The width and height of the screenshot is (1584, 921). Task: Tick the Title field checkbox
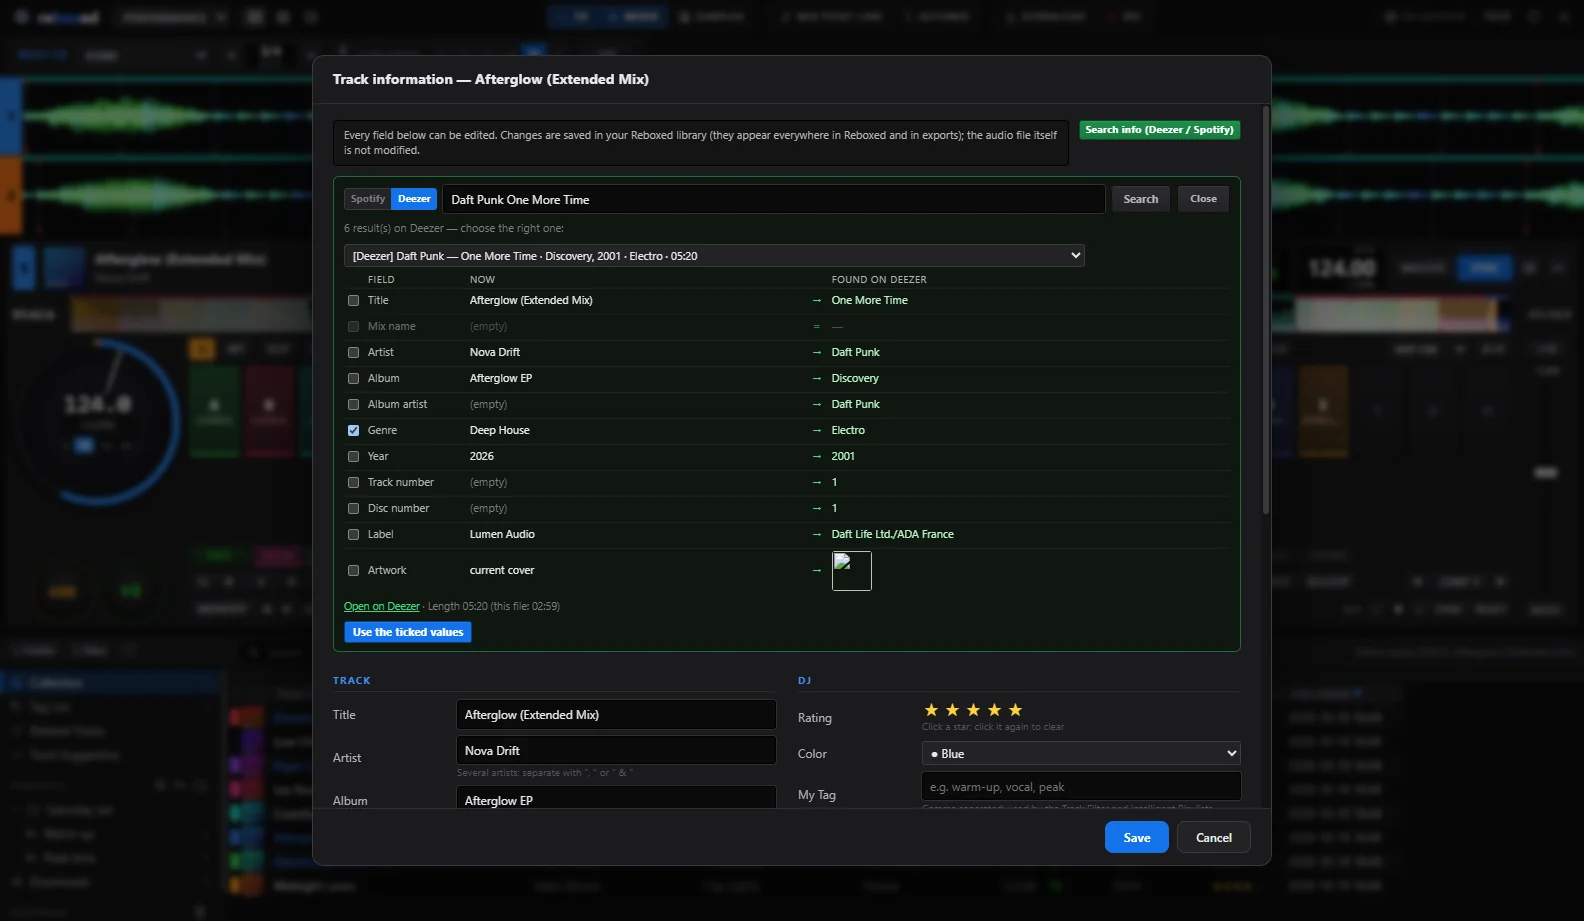click(x=353, y=300)
